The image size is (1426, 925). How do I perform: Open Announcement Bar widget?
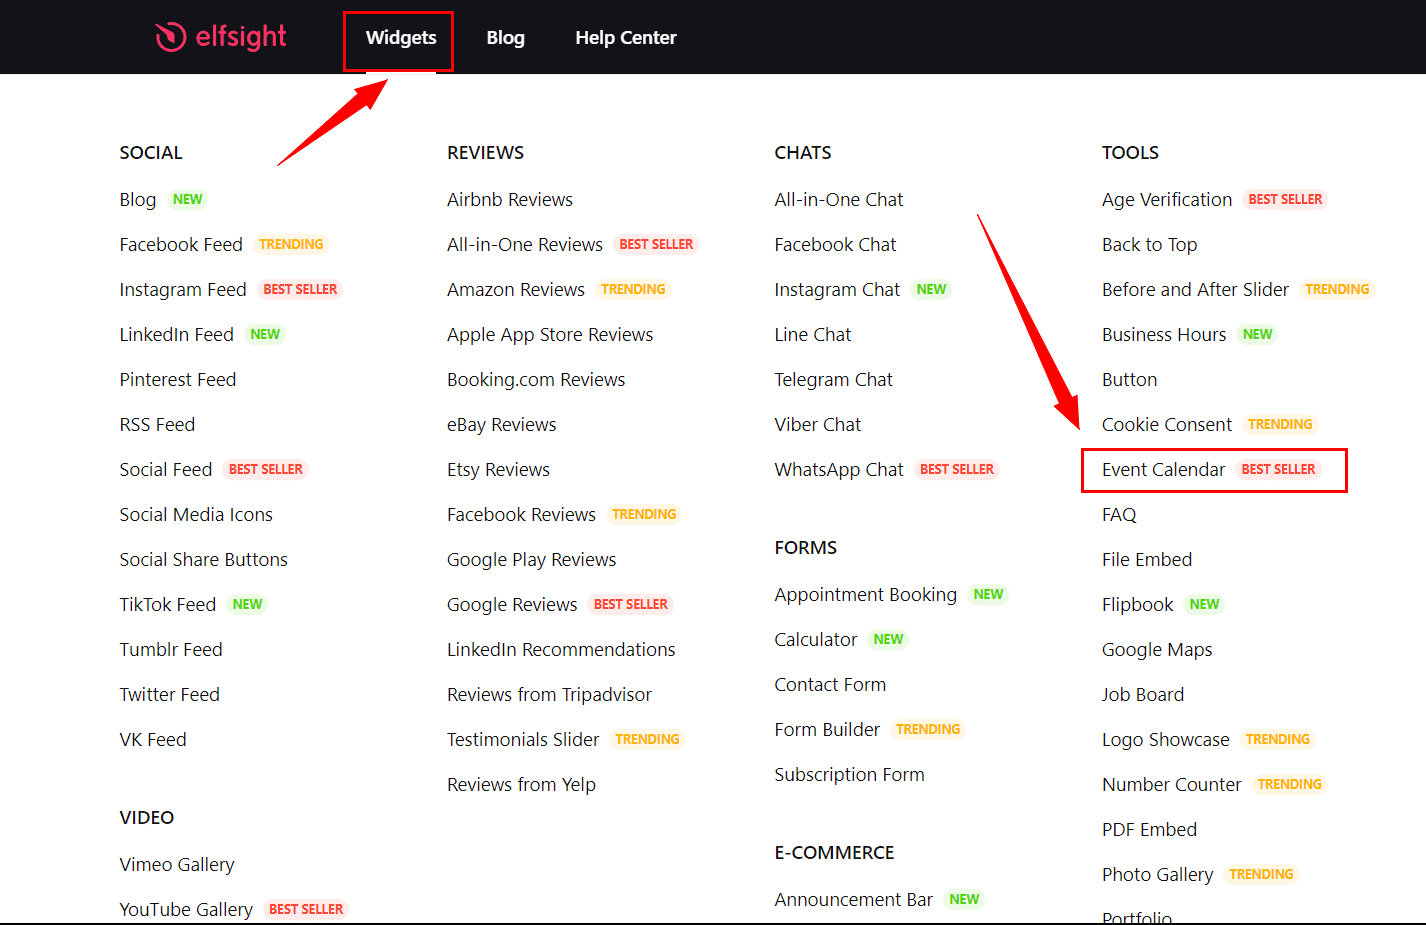854,900
